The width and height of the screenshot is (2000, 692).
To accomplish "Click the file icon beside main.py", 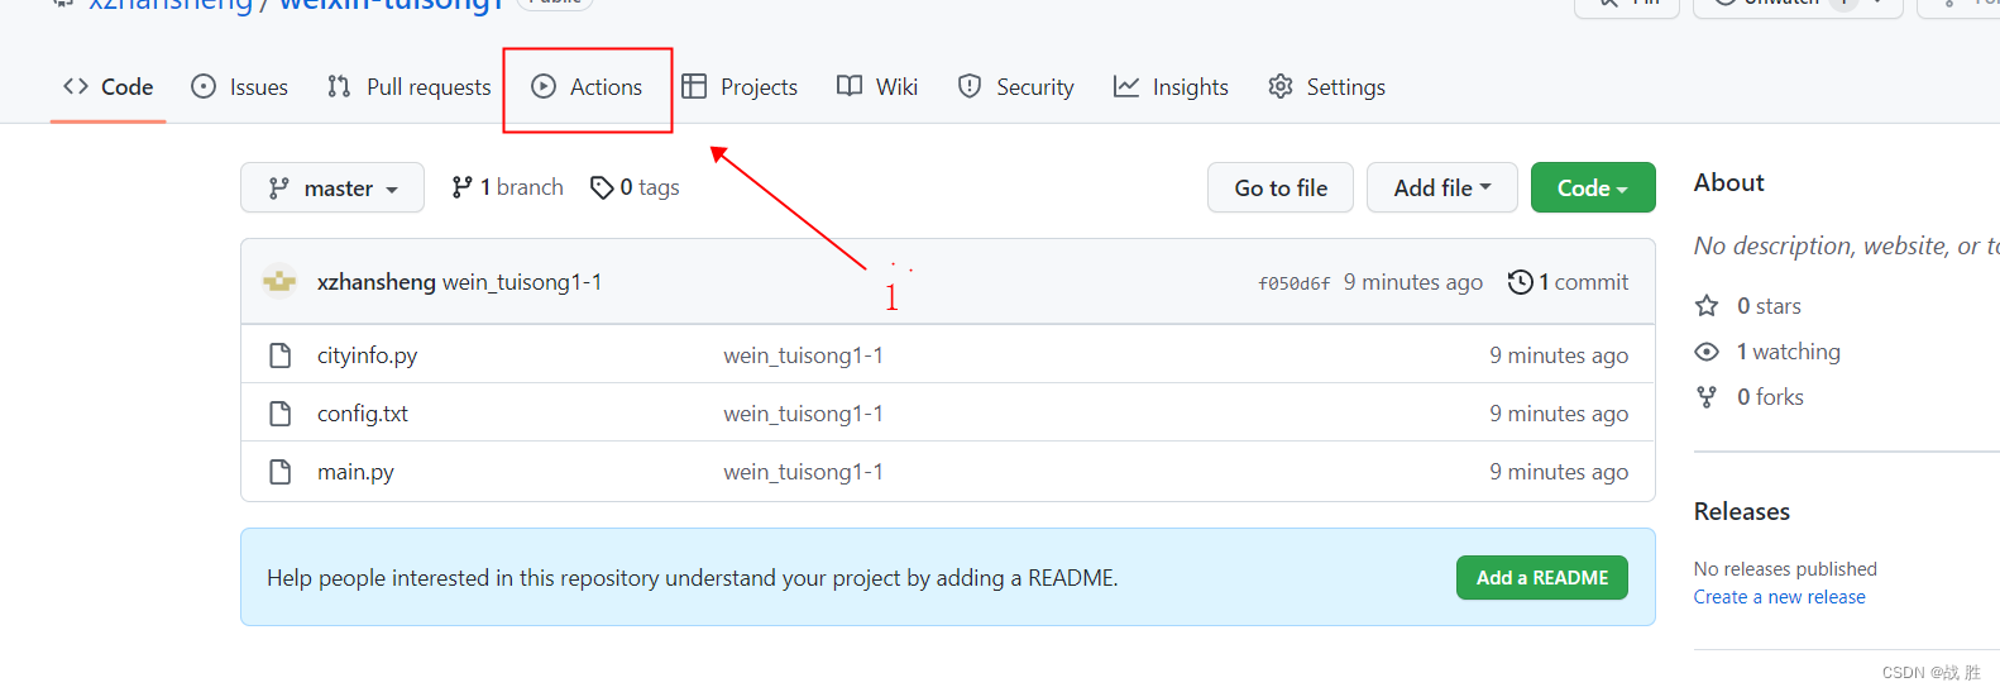I will (x=280, y=471).
